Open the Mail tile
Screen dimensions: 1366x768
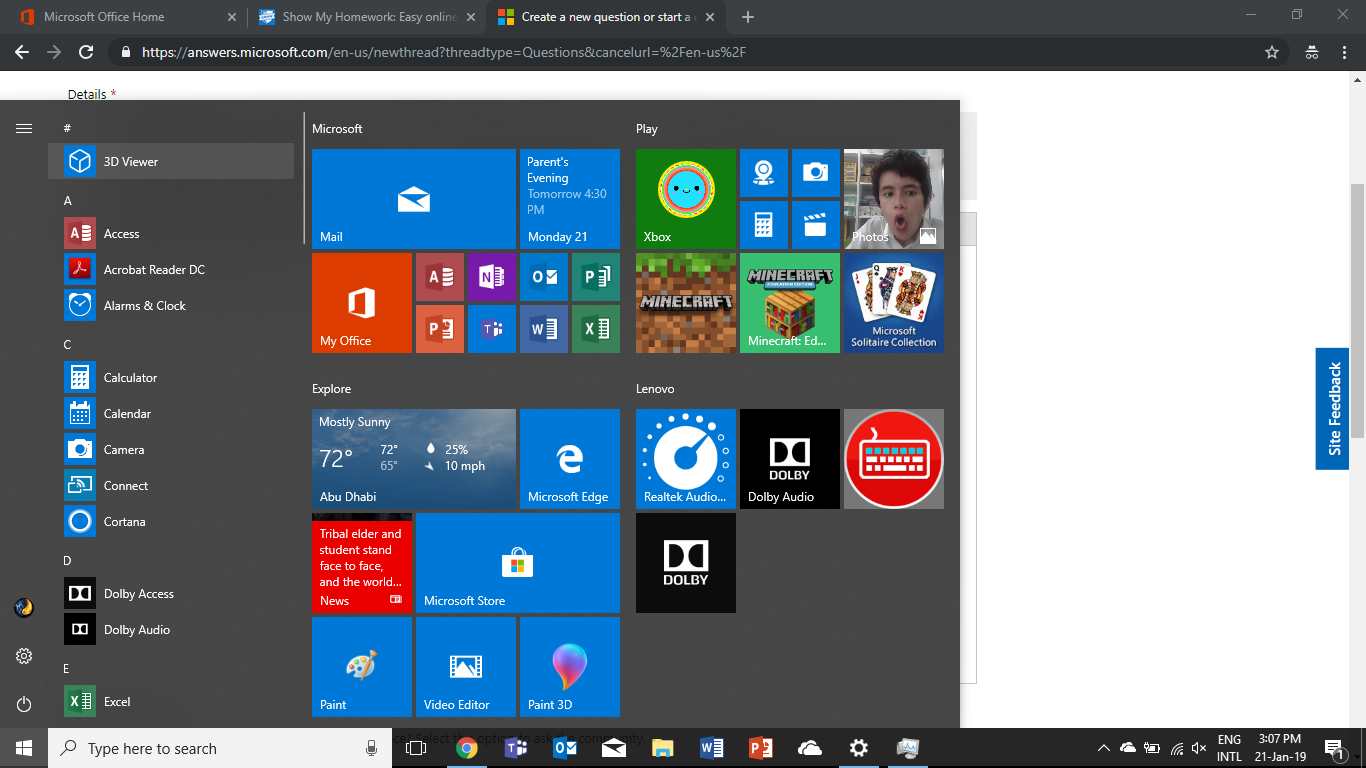[x=414, y=199]
